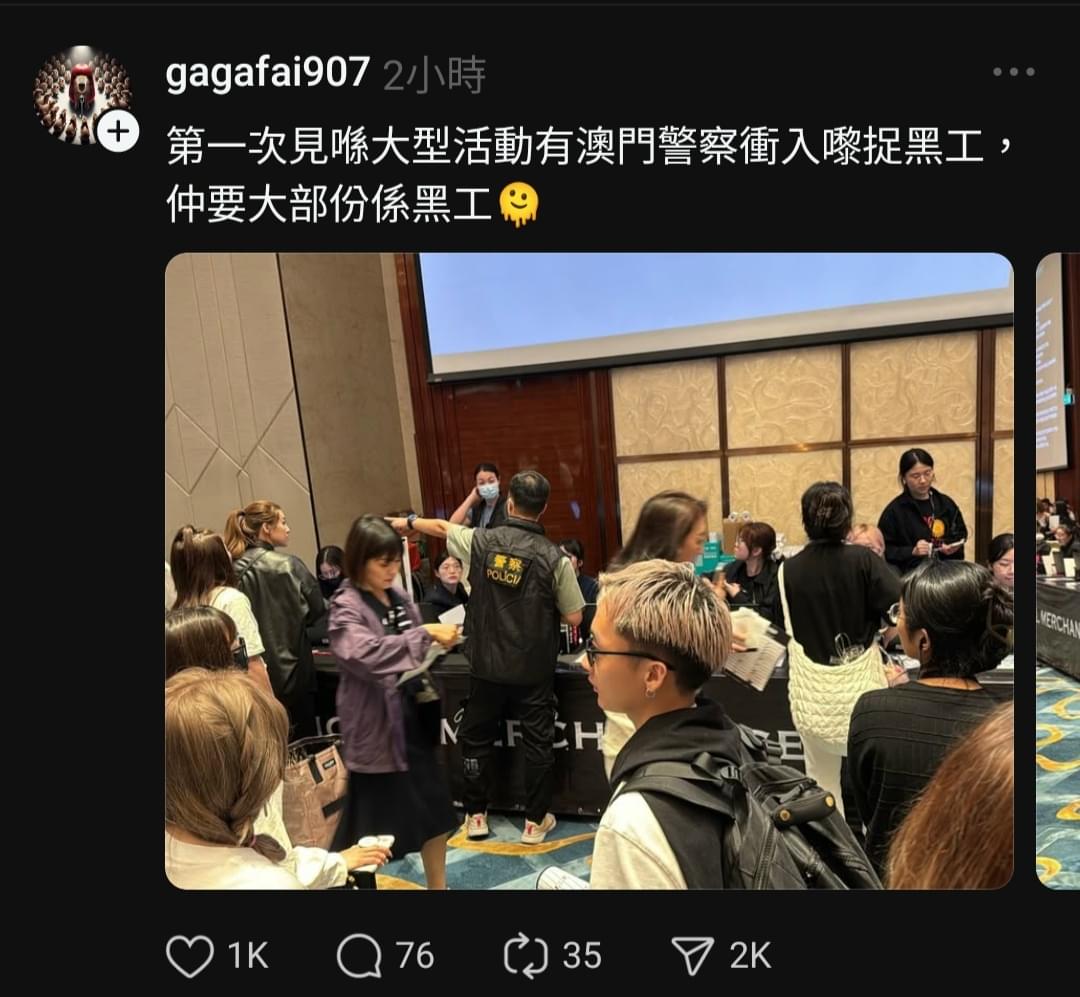Tap the POLICE vest in the photo
1080x997 pixels.
click(x=511, y=599)
